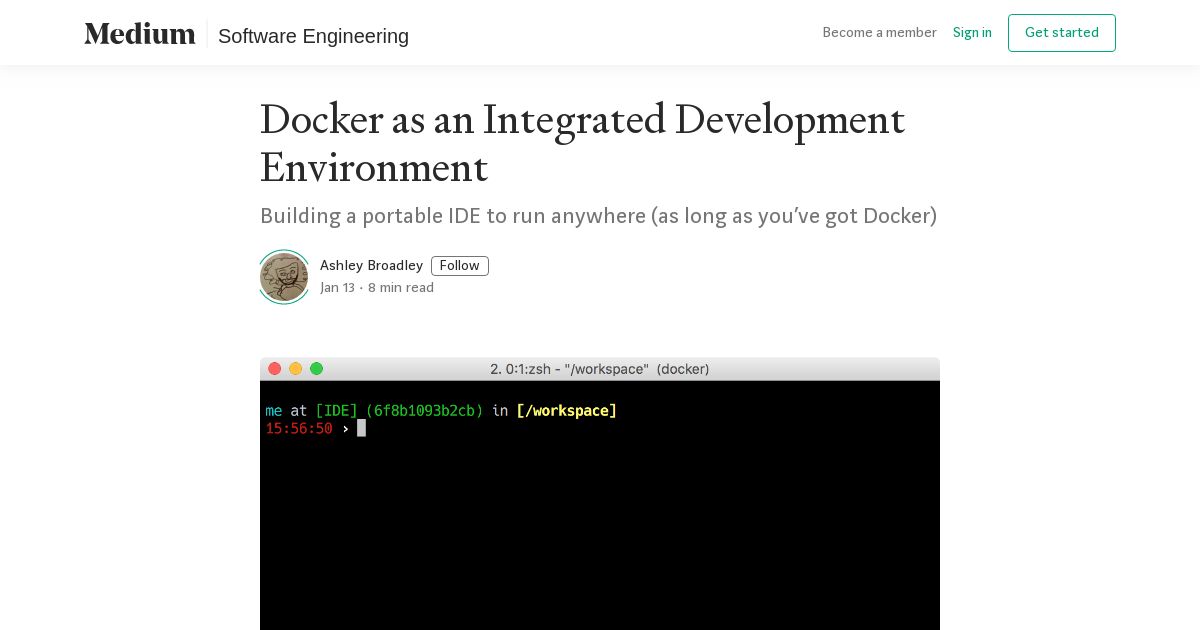The image size is (1200, 630).
Task: Click Become a member link
Action: 879,33
